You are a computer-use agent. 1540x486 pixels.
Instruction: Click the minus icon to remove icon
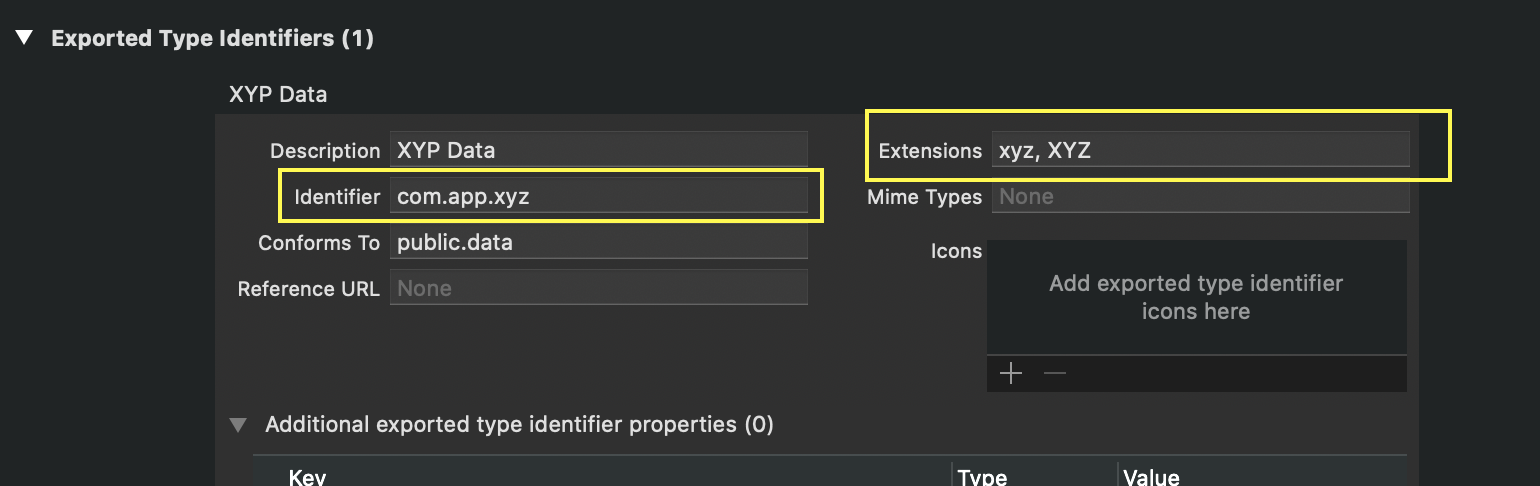click(x=1055, y=374)
